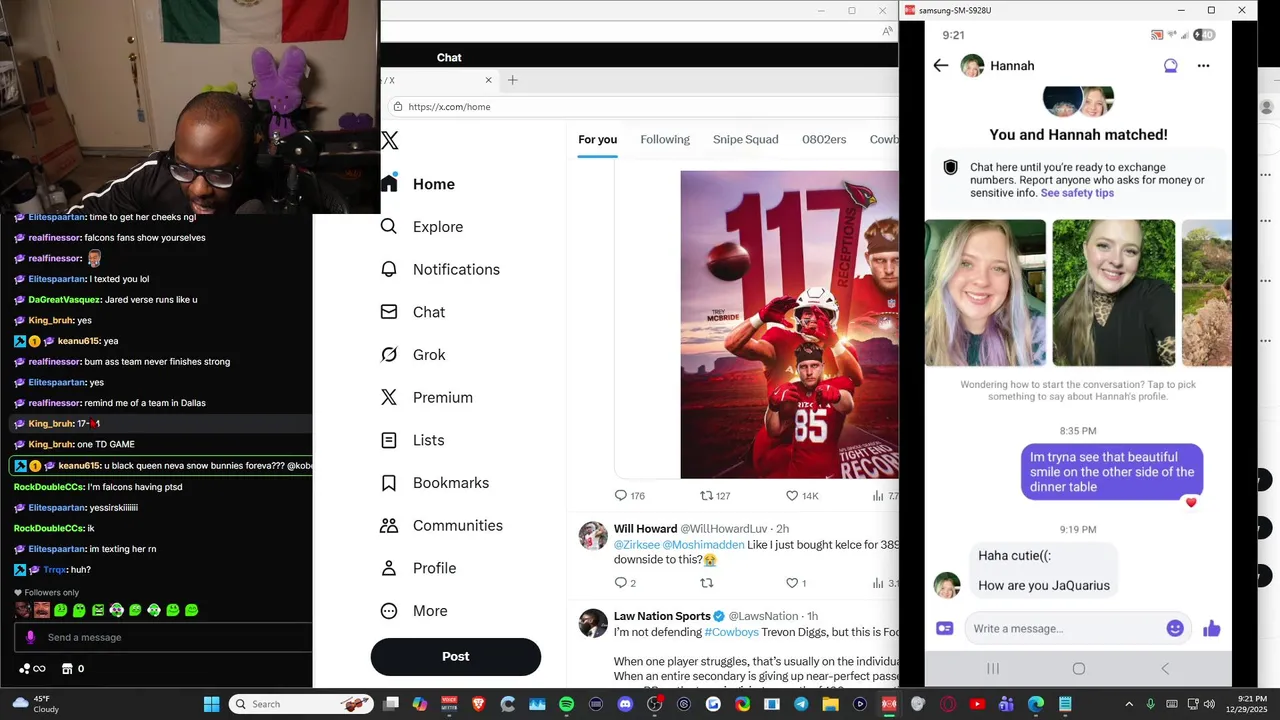The height and width of the screenshot is (720, 1280).
Task: Open Communities in the X sidebar
Action: (x=440, y=525)
